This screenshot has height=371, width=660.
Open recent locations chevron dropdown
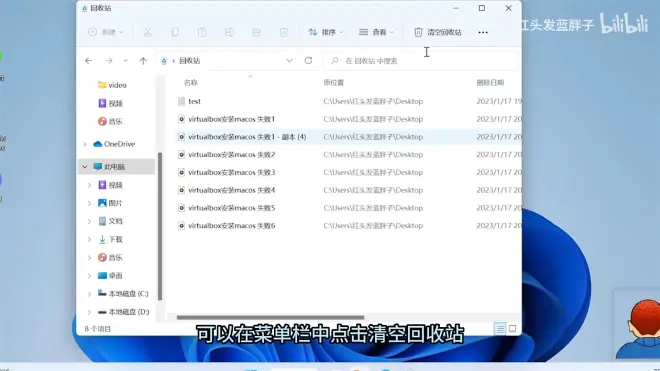coord(125,61)
